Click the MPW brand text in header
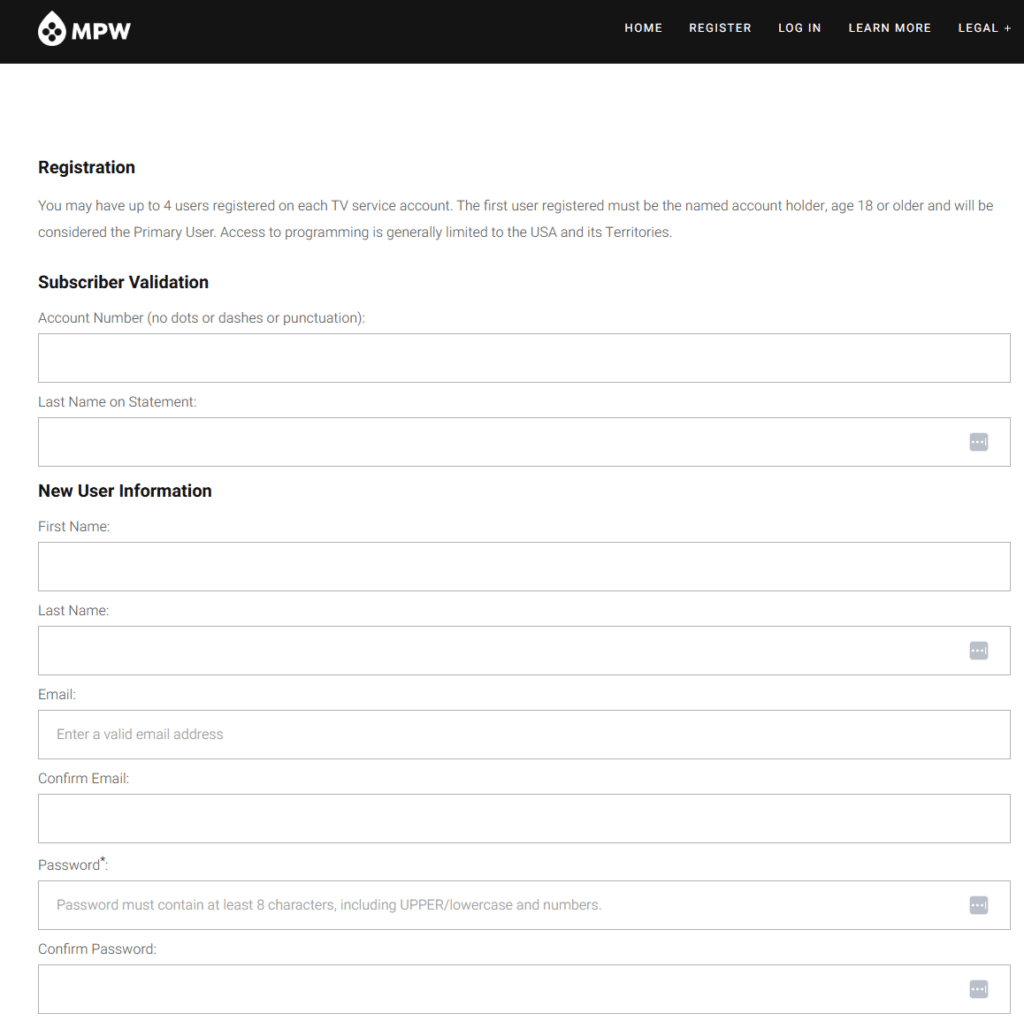 pos(101,31)
